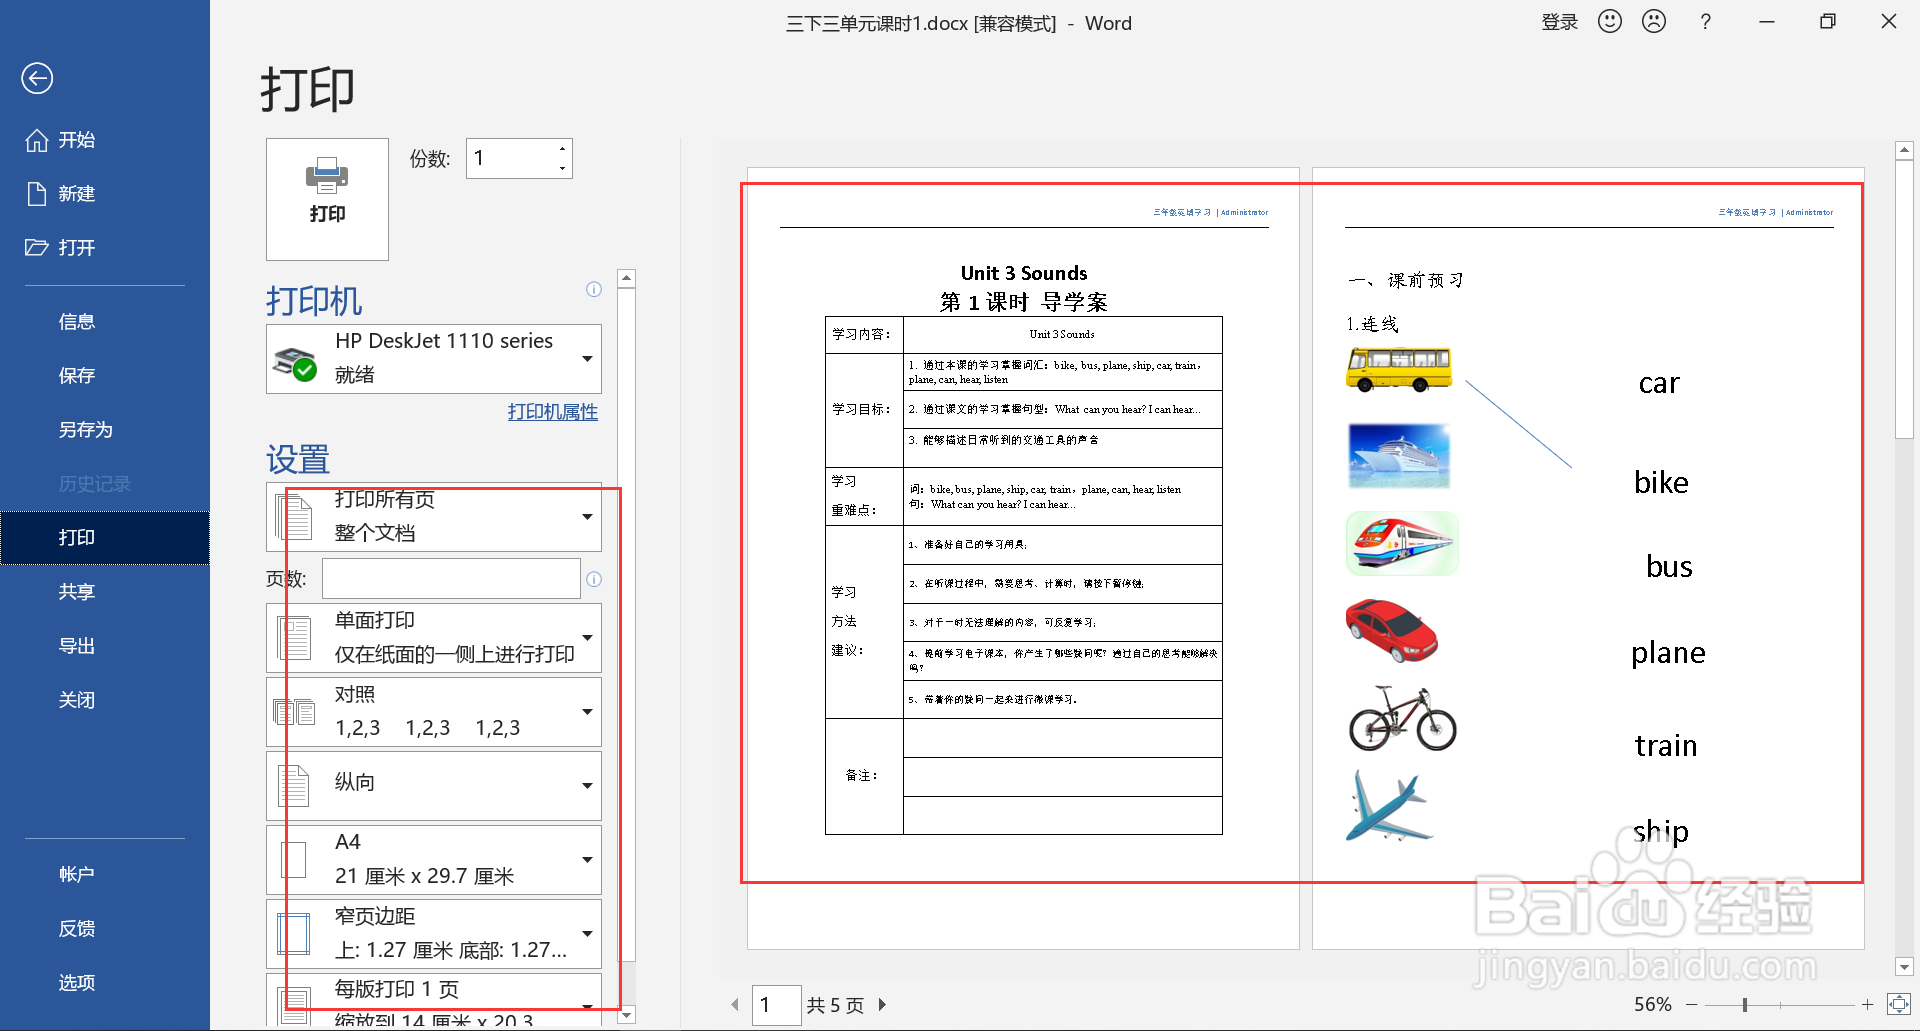Click the 页数 pages input field

(x=451, y=579)
